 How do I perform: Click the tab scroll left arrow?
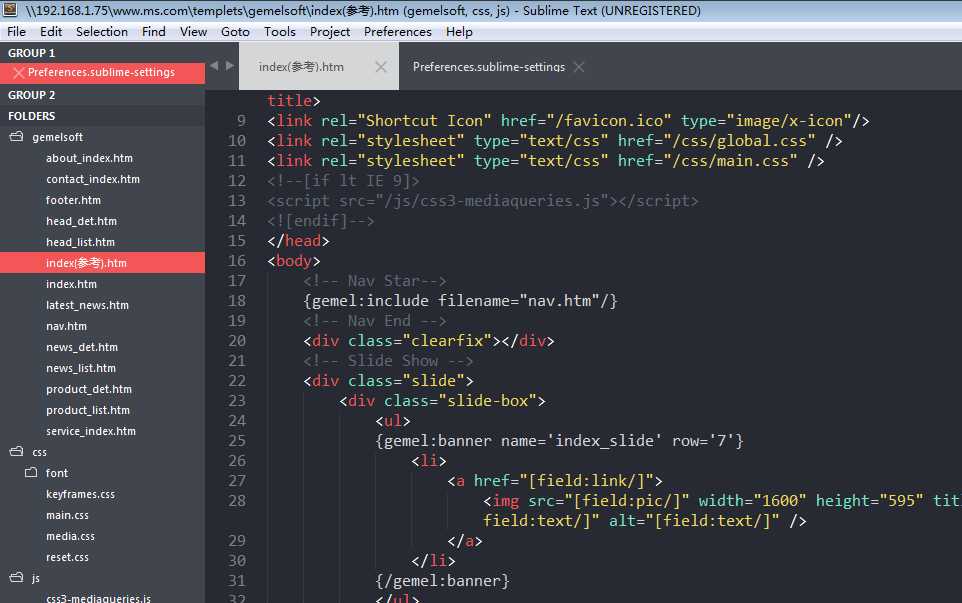pyautogui.click(x=214, y=66)
